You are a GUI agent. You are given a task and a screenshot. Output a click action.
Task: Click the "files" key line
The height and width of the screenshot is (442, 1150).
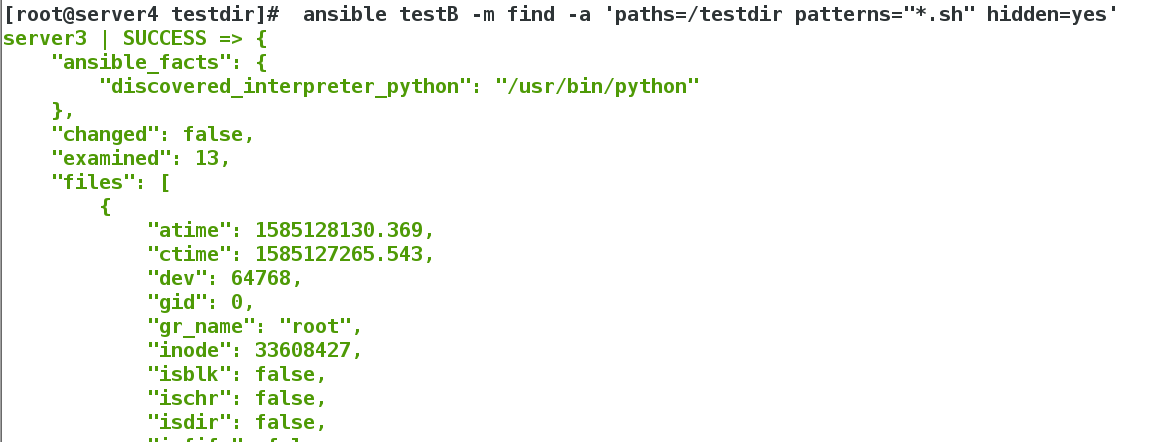click(110, 183)
